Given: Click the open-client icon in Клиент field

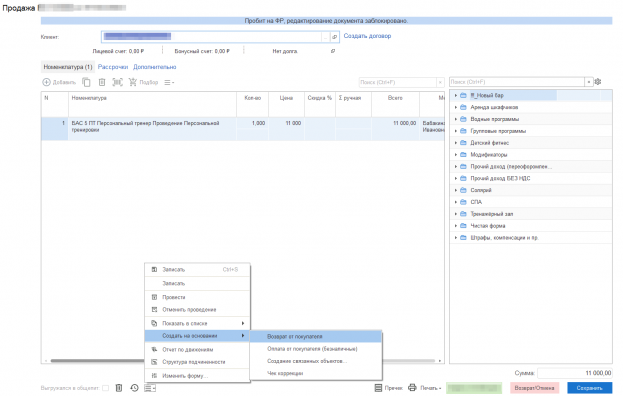Looking at the screenshot, I should tap(335, 37).
